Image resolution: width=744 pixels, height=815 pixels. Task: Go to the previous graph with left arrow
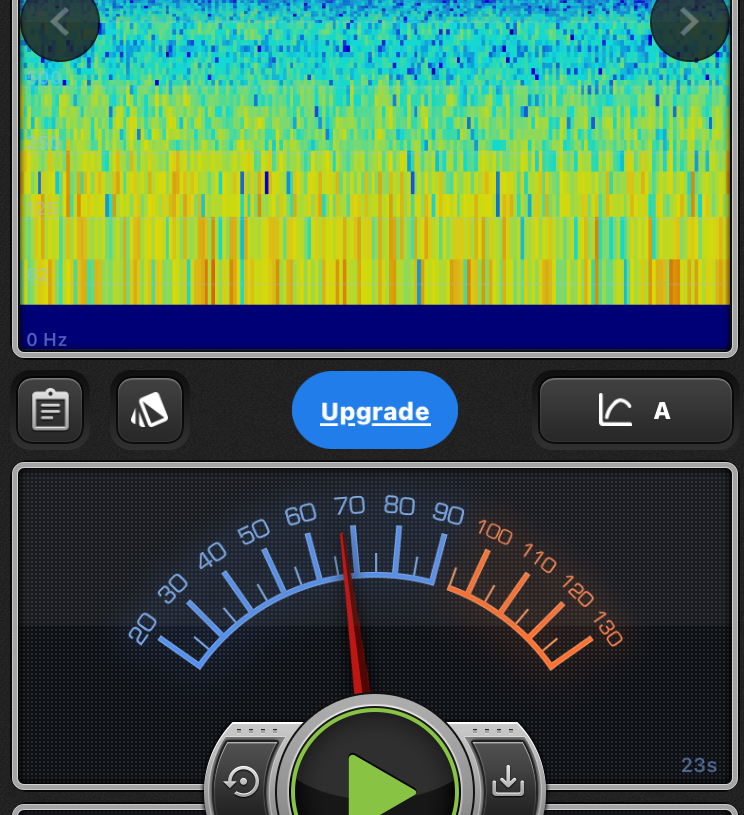coord(60,22)
